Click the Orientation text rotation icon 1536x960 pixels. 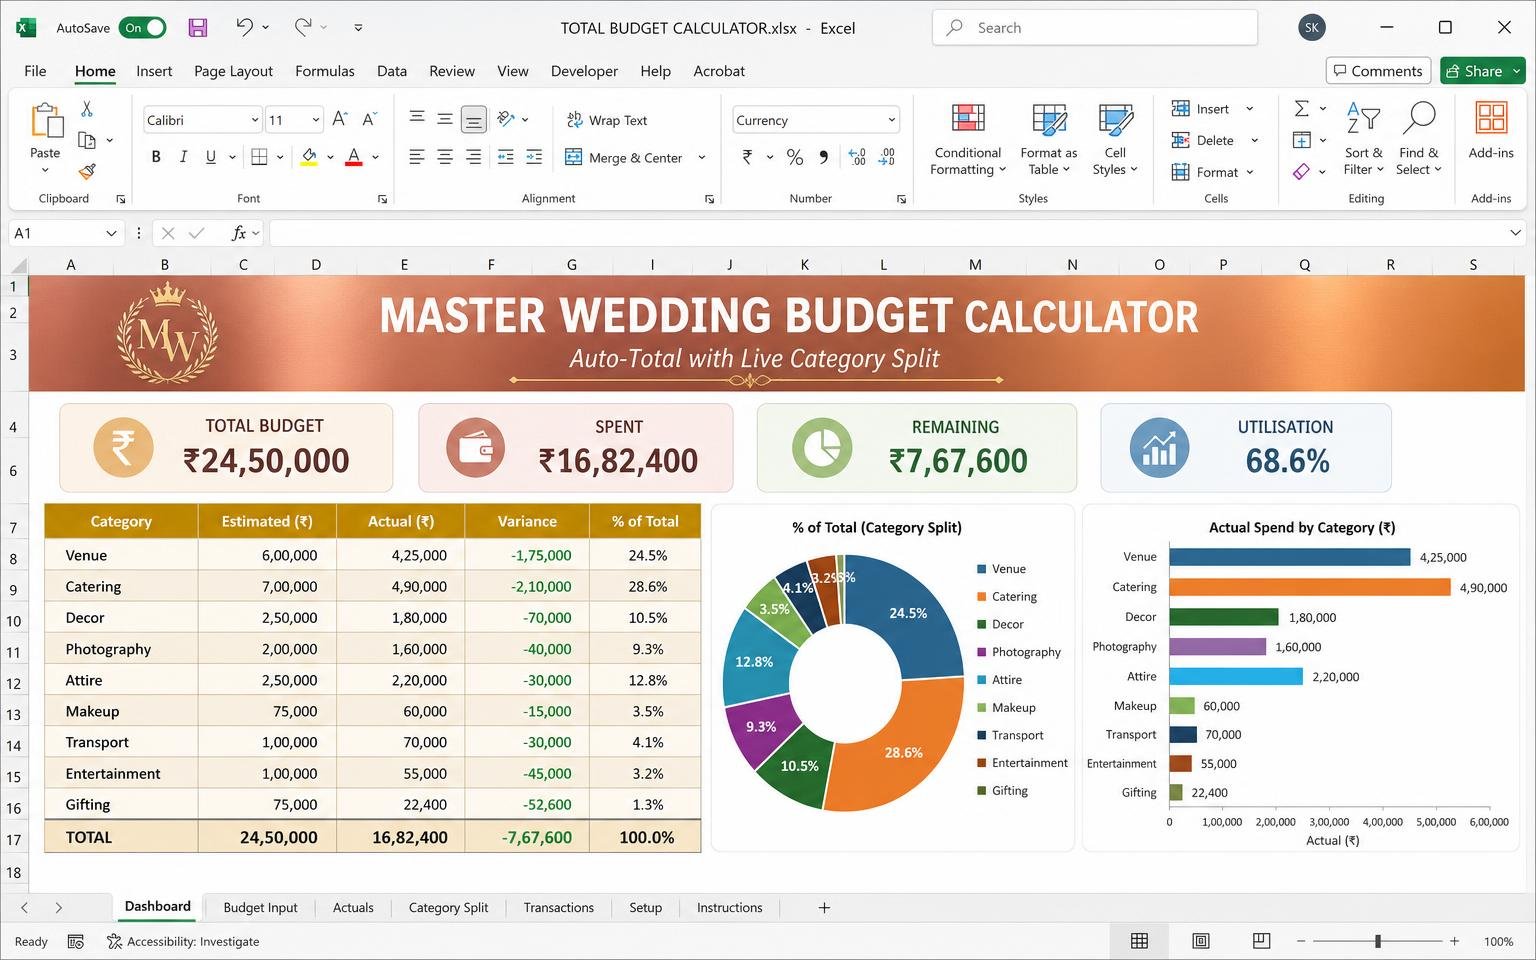point(506,119)
